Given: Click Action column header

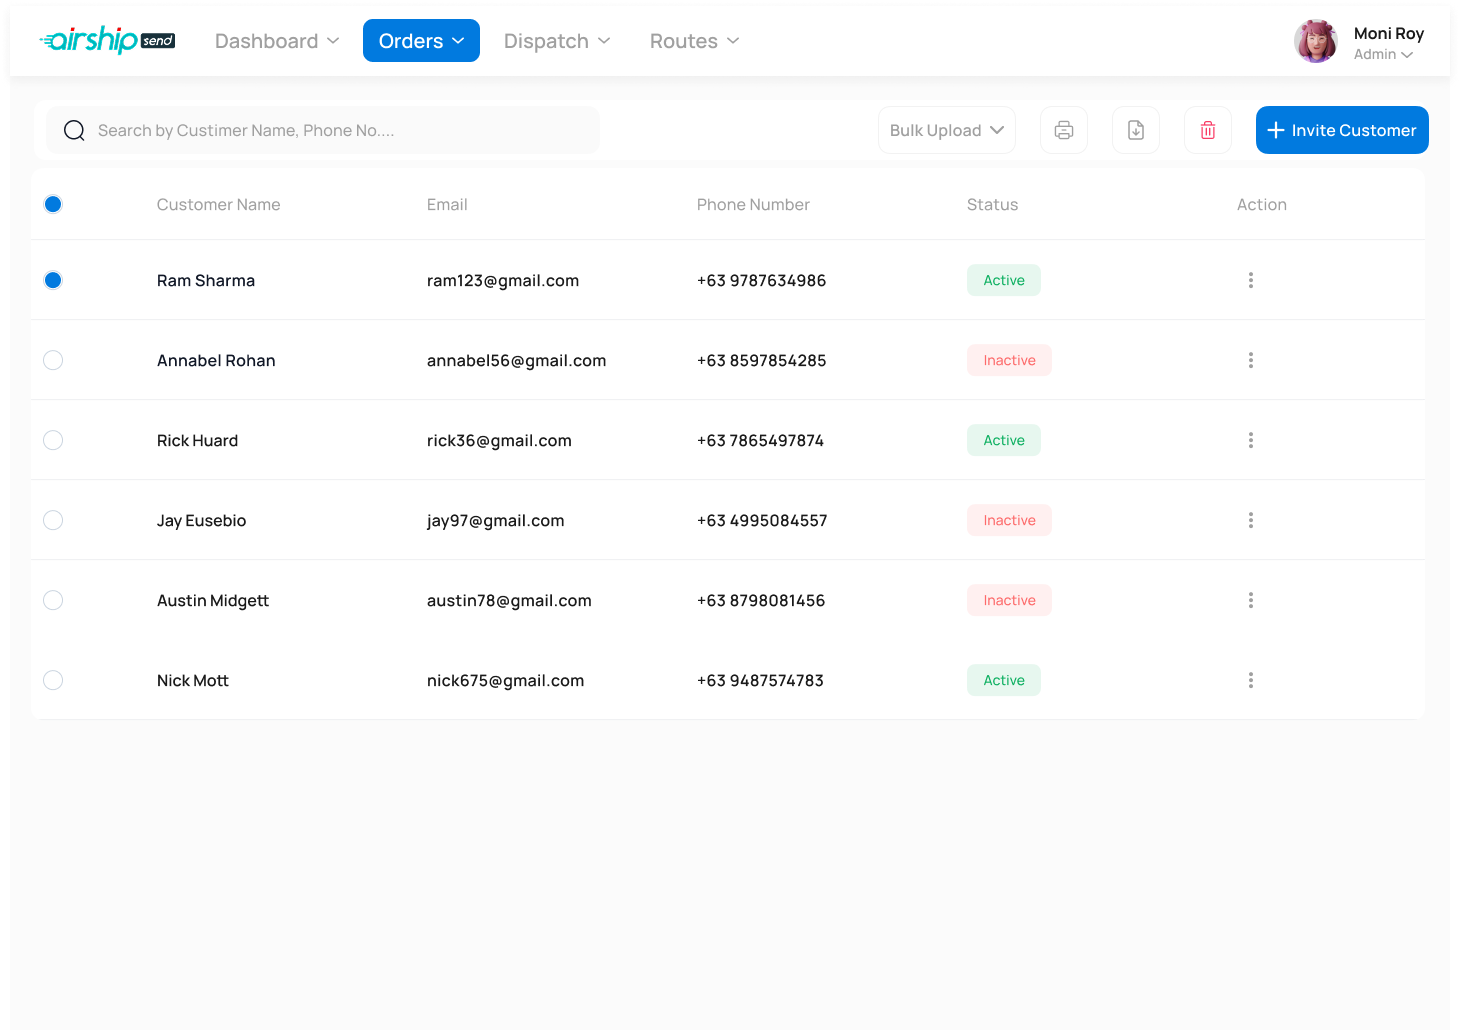Looking at the screenshot, I should pyautogui.click(x=1262, y=204).
